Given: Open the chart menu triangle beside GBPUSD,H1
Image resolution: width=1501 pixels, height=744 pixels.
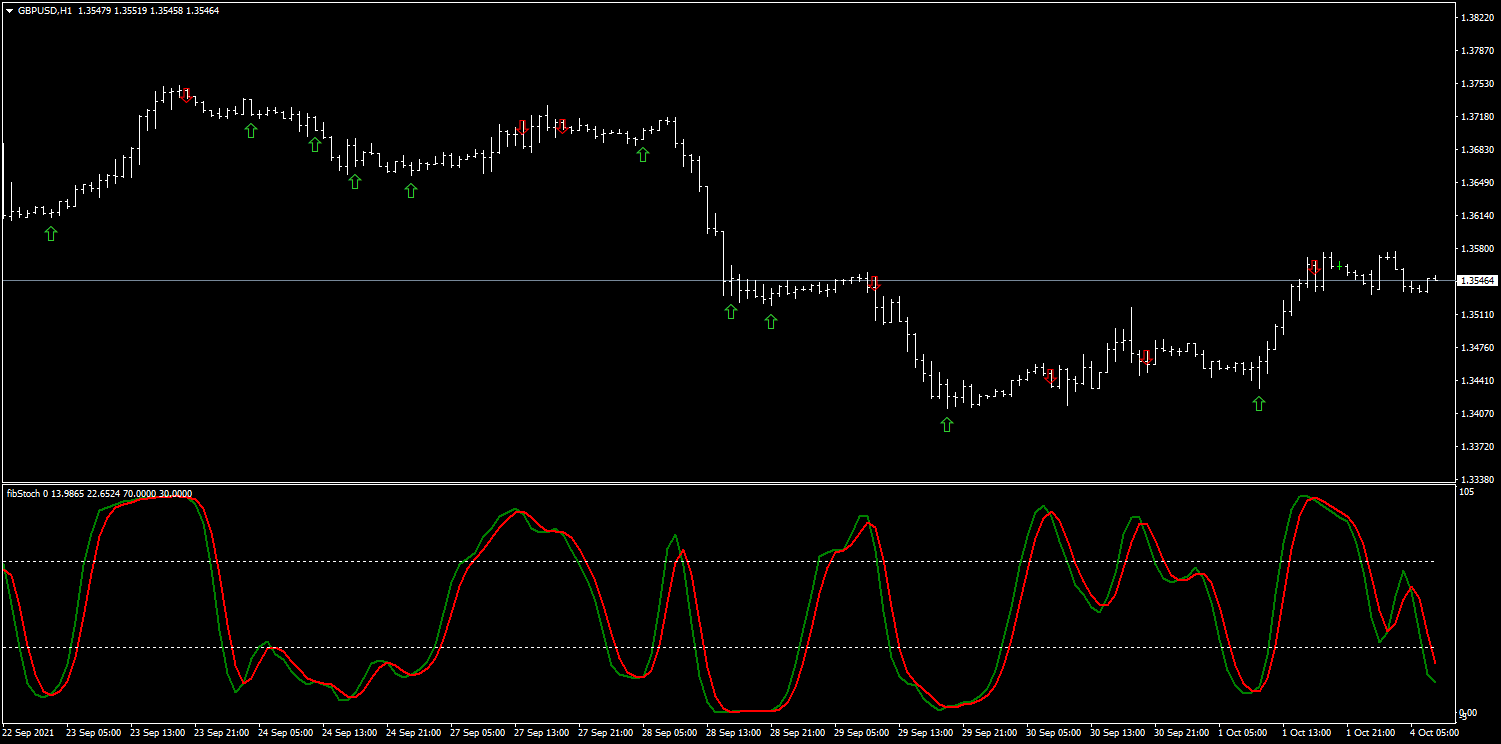Looking at the screenshot, I should pyautogui.click(x=9, y=10).
